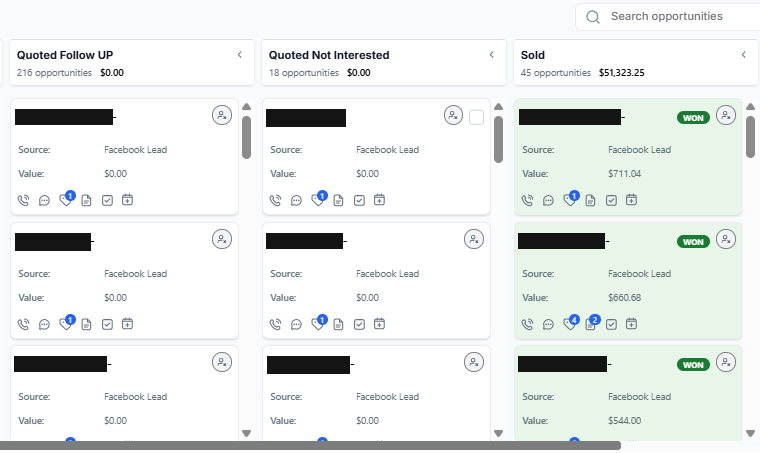760x453 pixels.
Task: Open appointment icon on top Quoted Follow UP card
Action: 127,200
